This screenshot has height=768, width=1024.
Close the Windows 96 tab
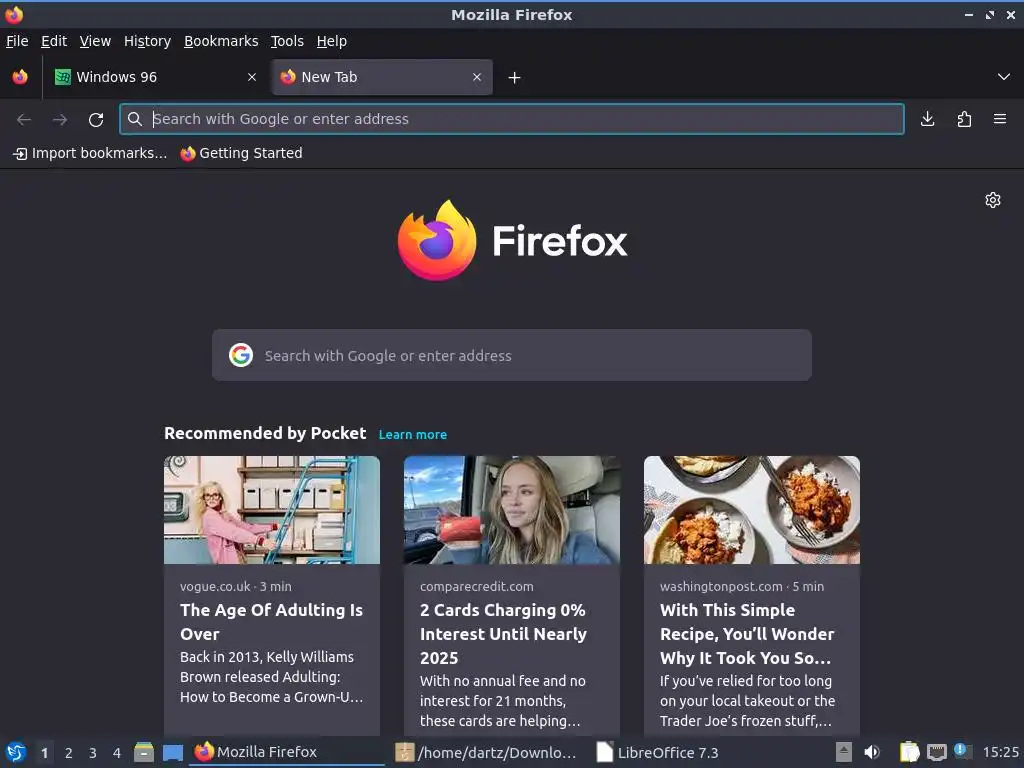coord(252,77)
